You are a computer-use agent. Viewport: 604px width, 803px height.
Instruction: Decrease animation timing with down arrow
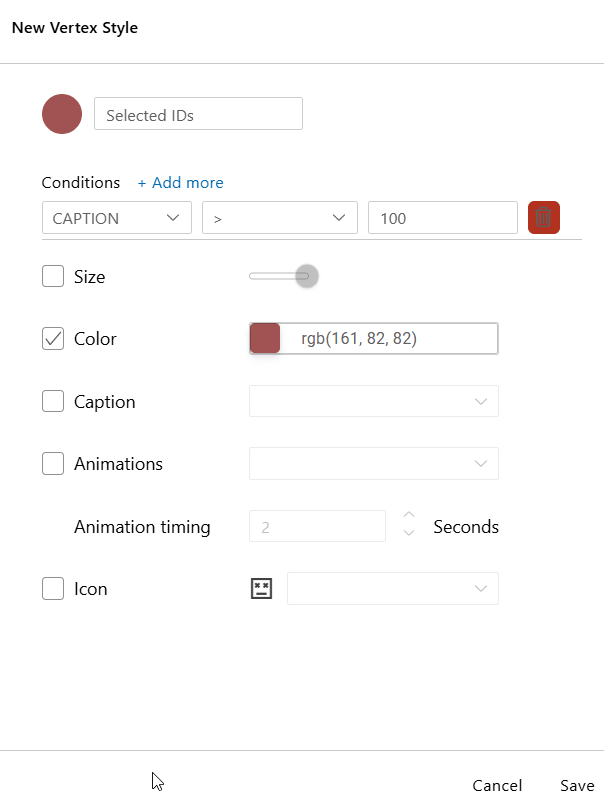coord(409,533)
